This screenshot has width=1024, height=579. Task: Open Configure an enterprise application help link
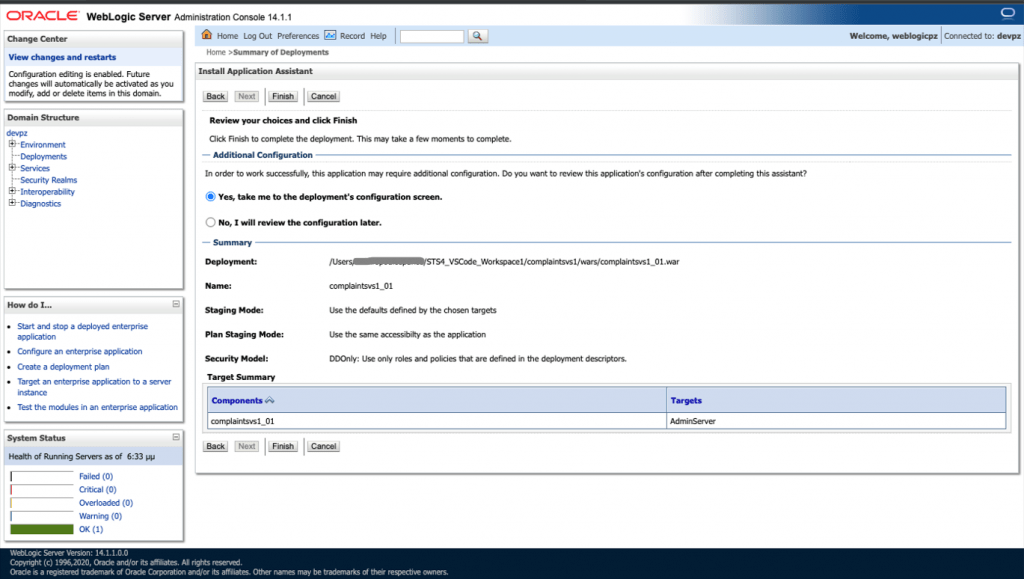point(80,351)
